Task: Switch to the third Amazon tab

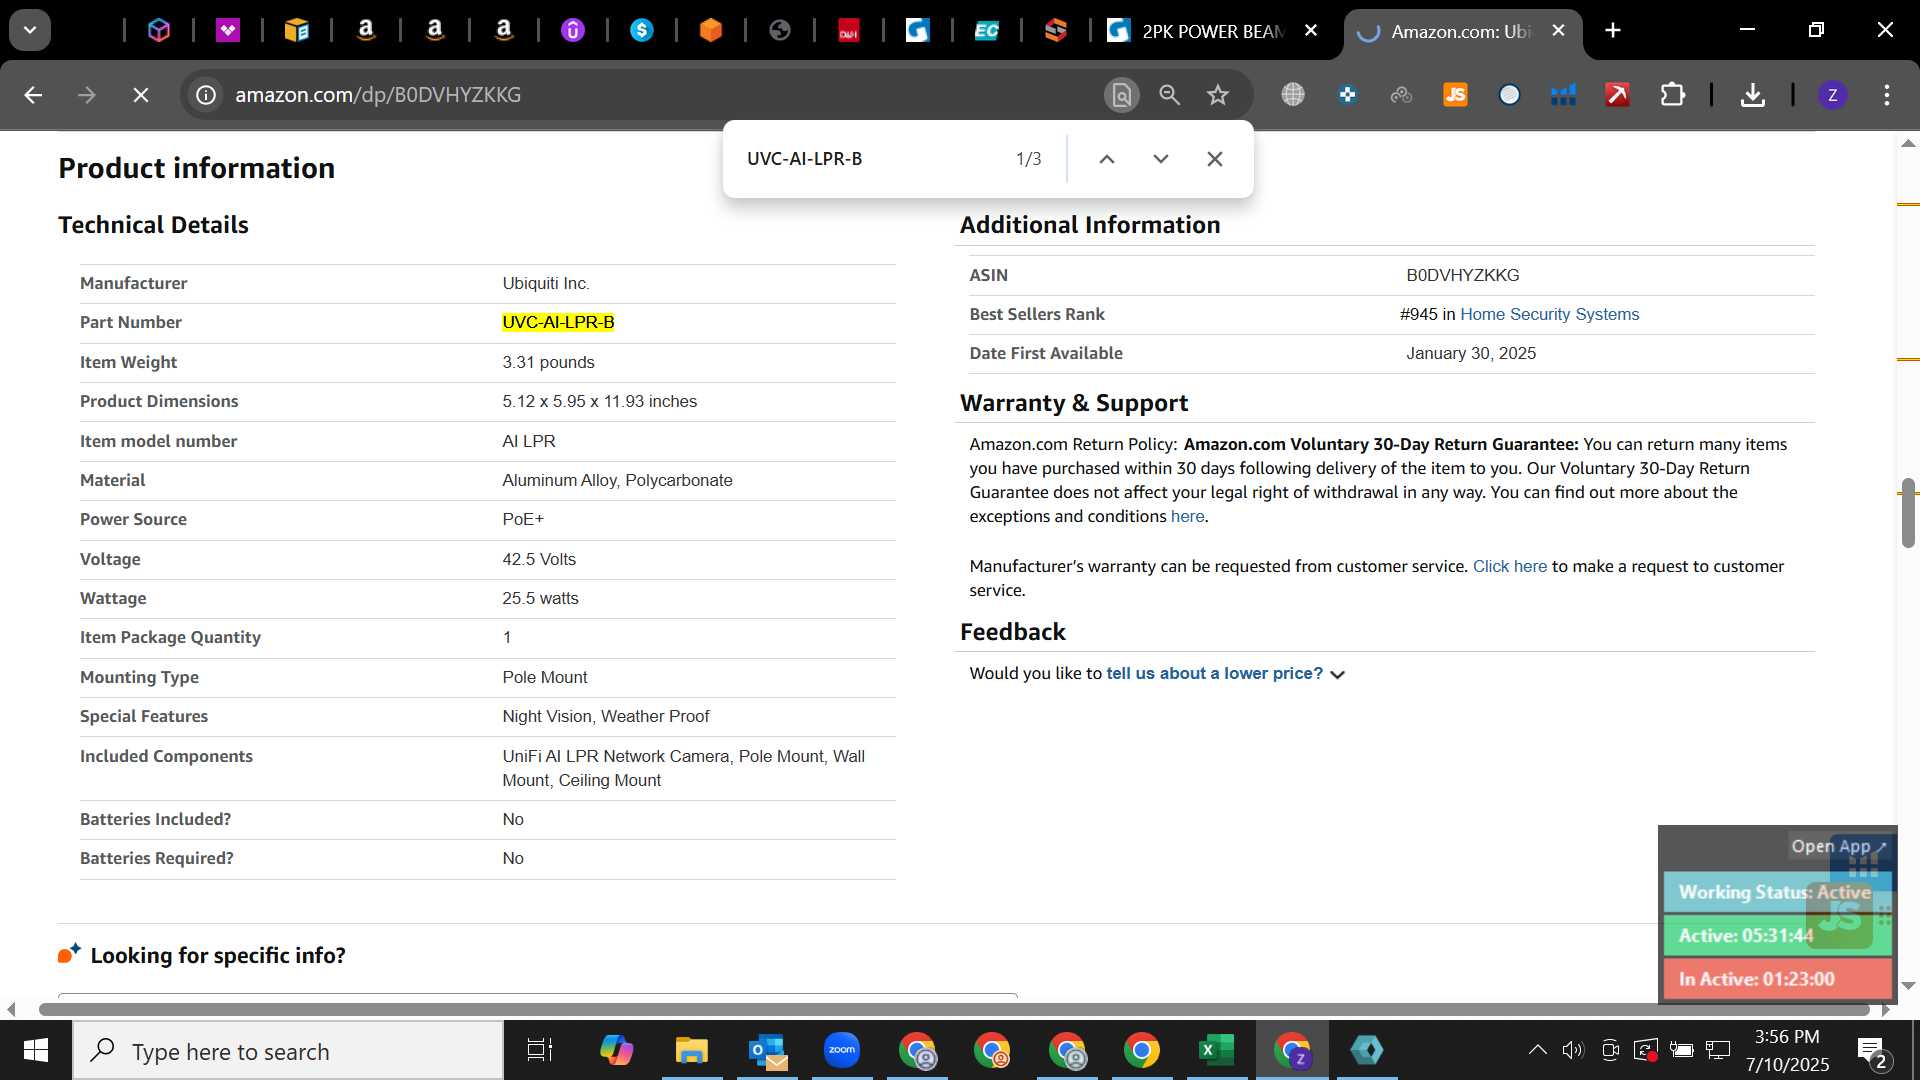Action: tap(503, 31)
